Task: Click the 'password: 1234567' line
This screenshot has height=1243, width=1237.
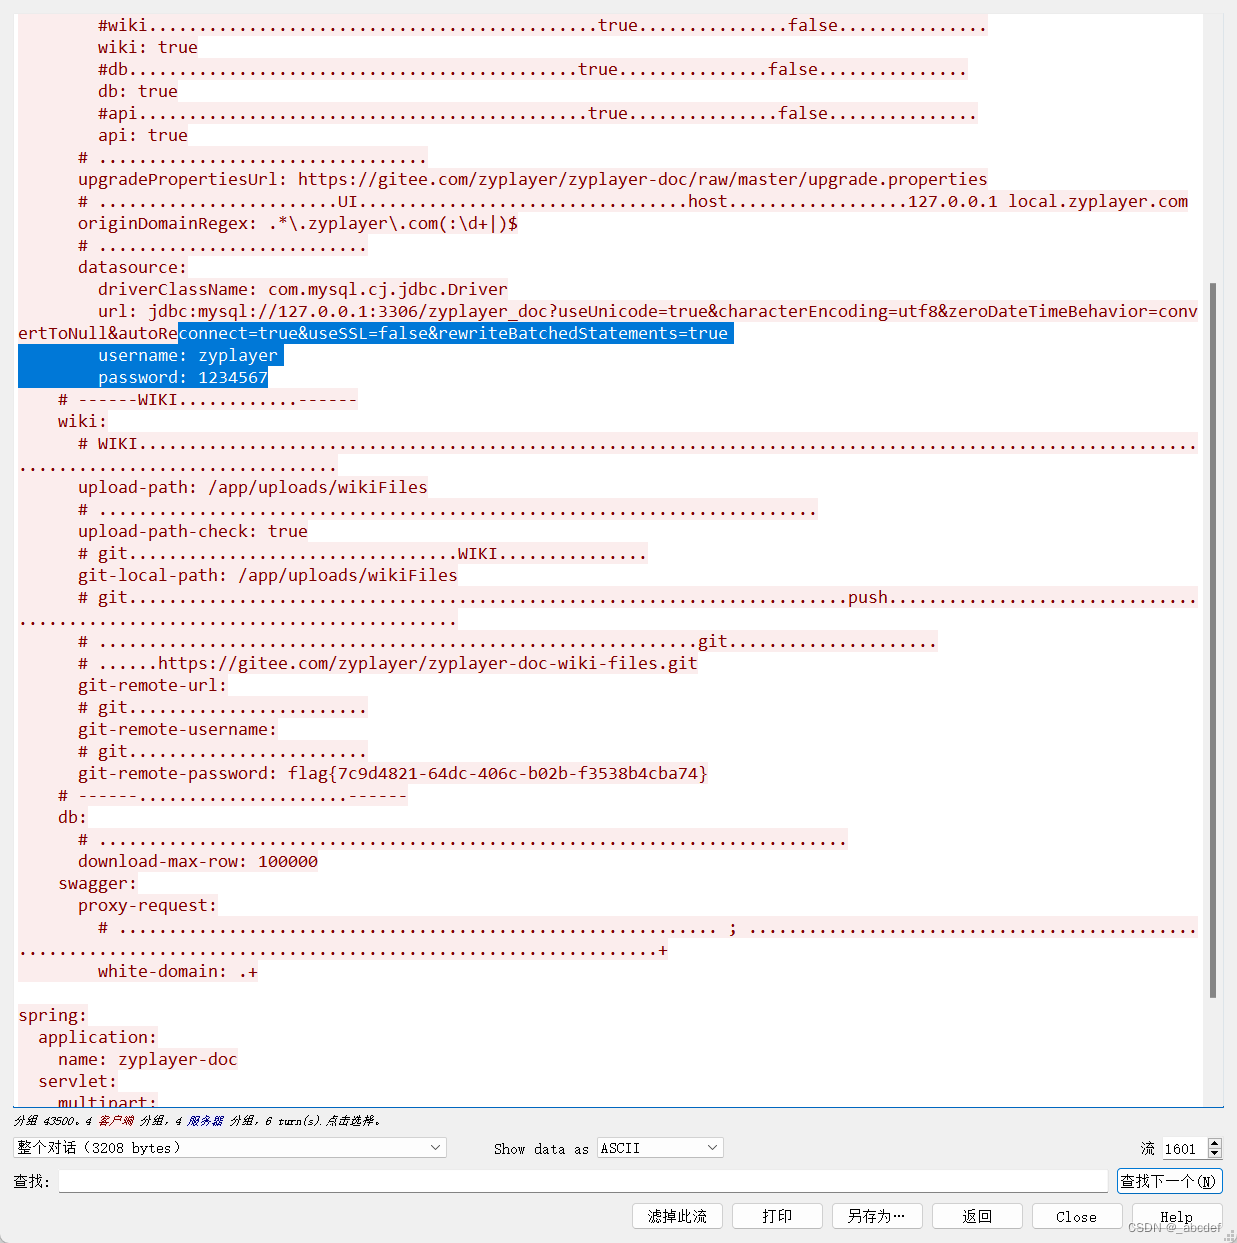Action: 183,377
